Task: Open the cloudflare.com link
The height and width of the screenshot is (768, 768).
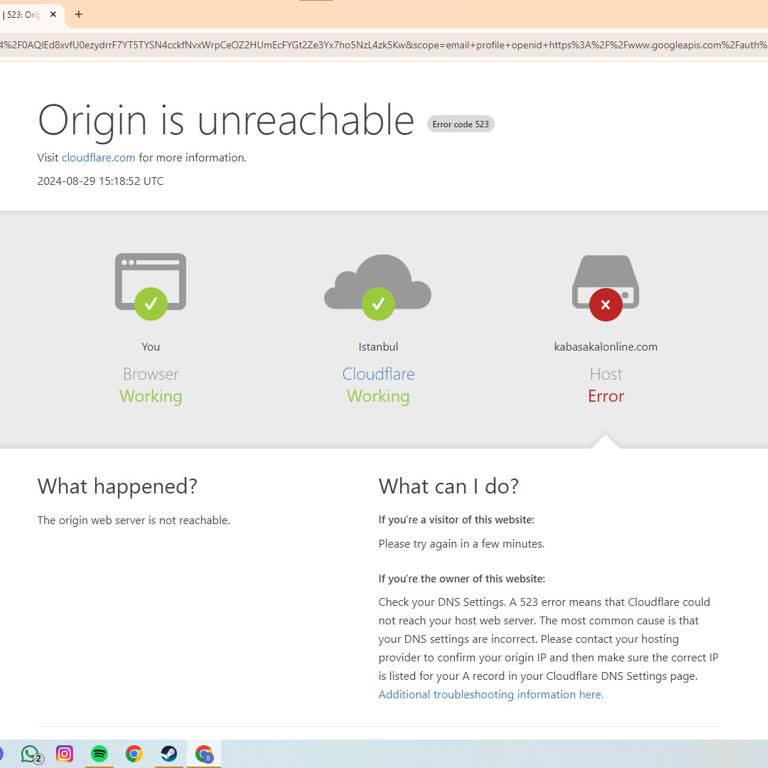Action: point(98,158)
